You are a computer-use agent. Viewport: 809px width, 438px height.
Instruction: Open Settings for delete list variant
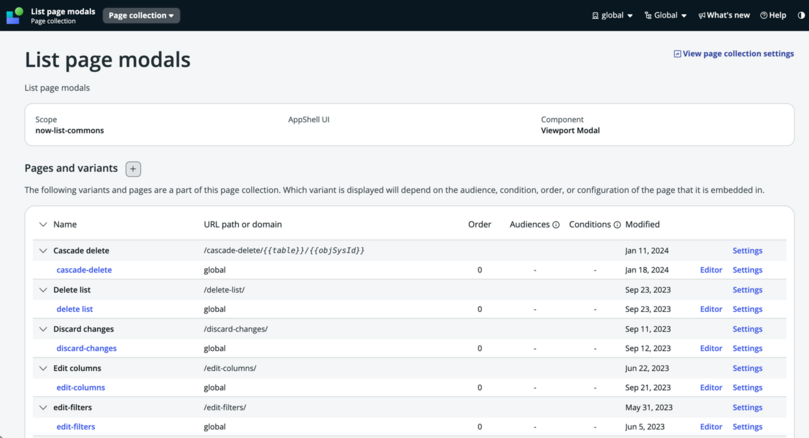747,309
